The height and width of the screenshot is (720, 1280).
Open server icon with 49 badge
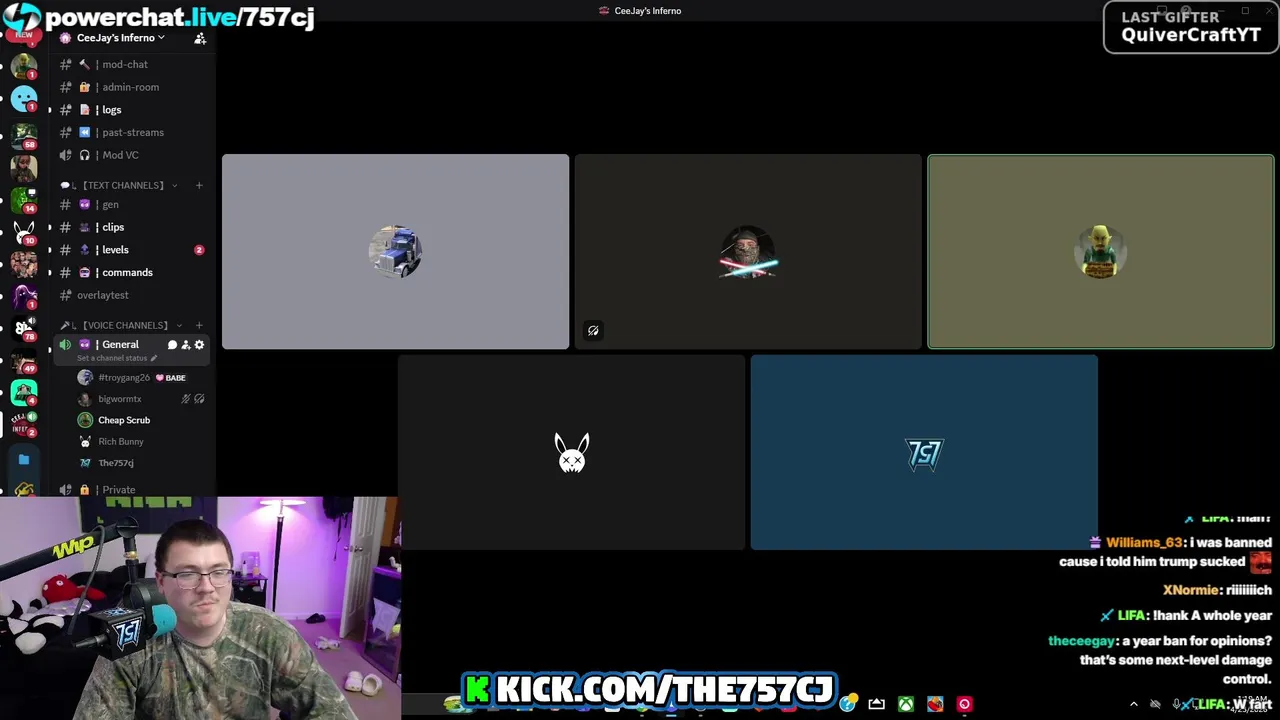pos(24,359)
